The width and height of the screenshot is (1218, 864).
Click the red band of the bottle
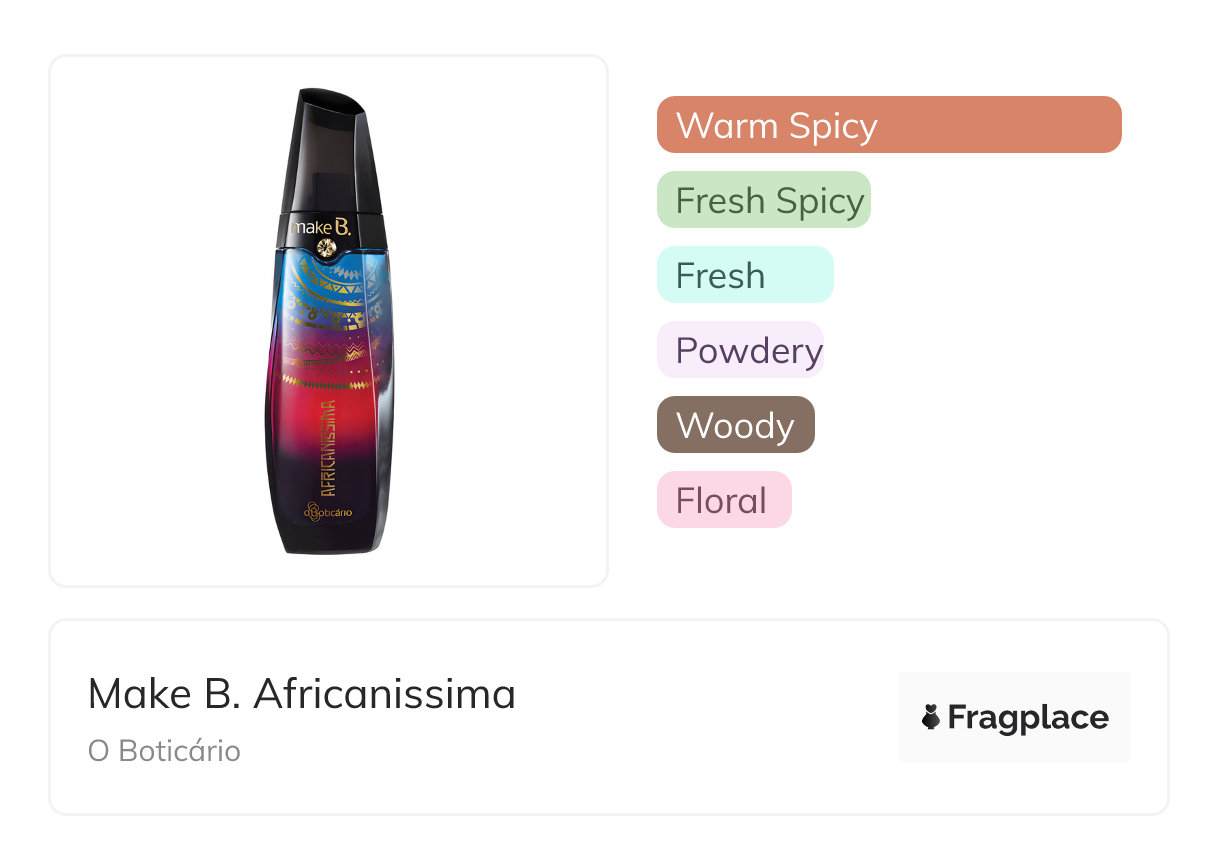click(300, 410)
